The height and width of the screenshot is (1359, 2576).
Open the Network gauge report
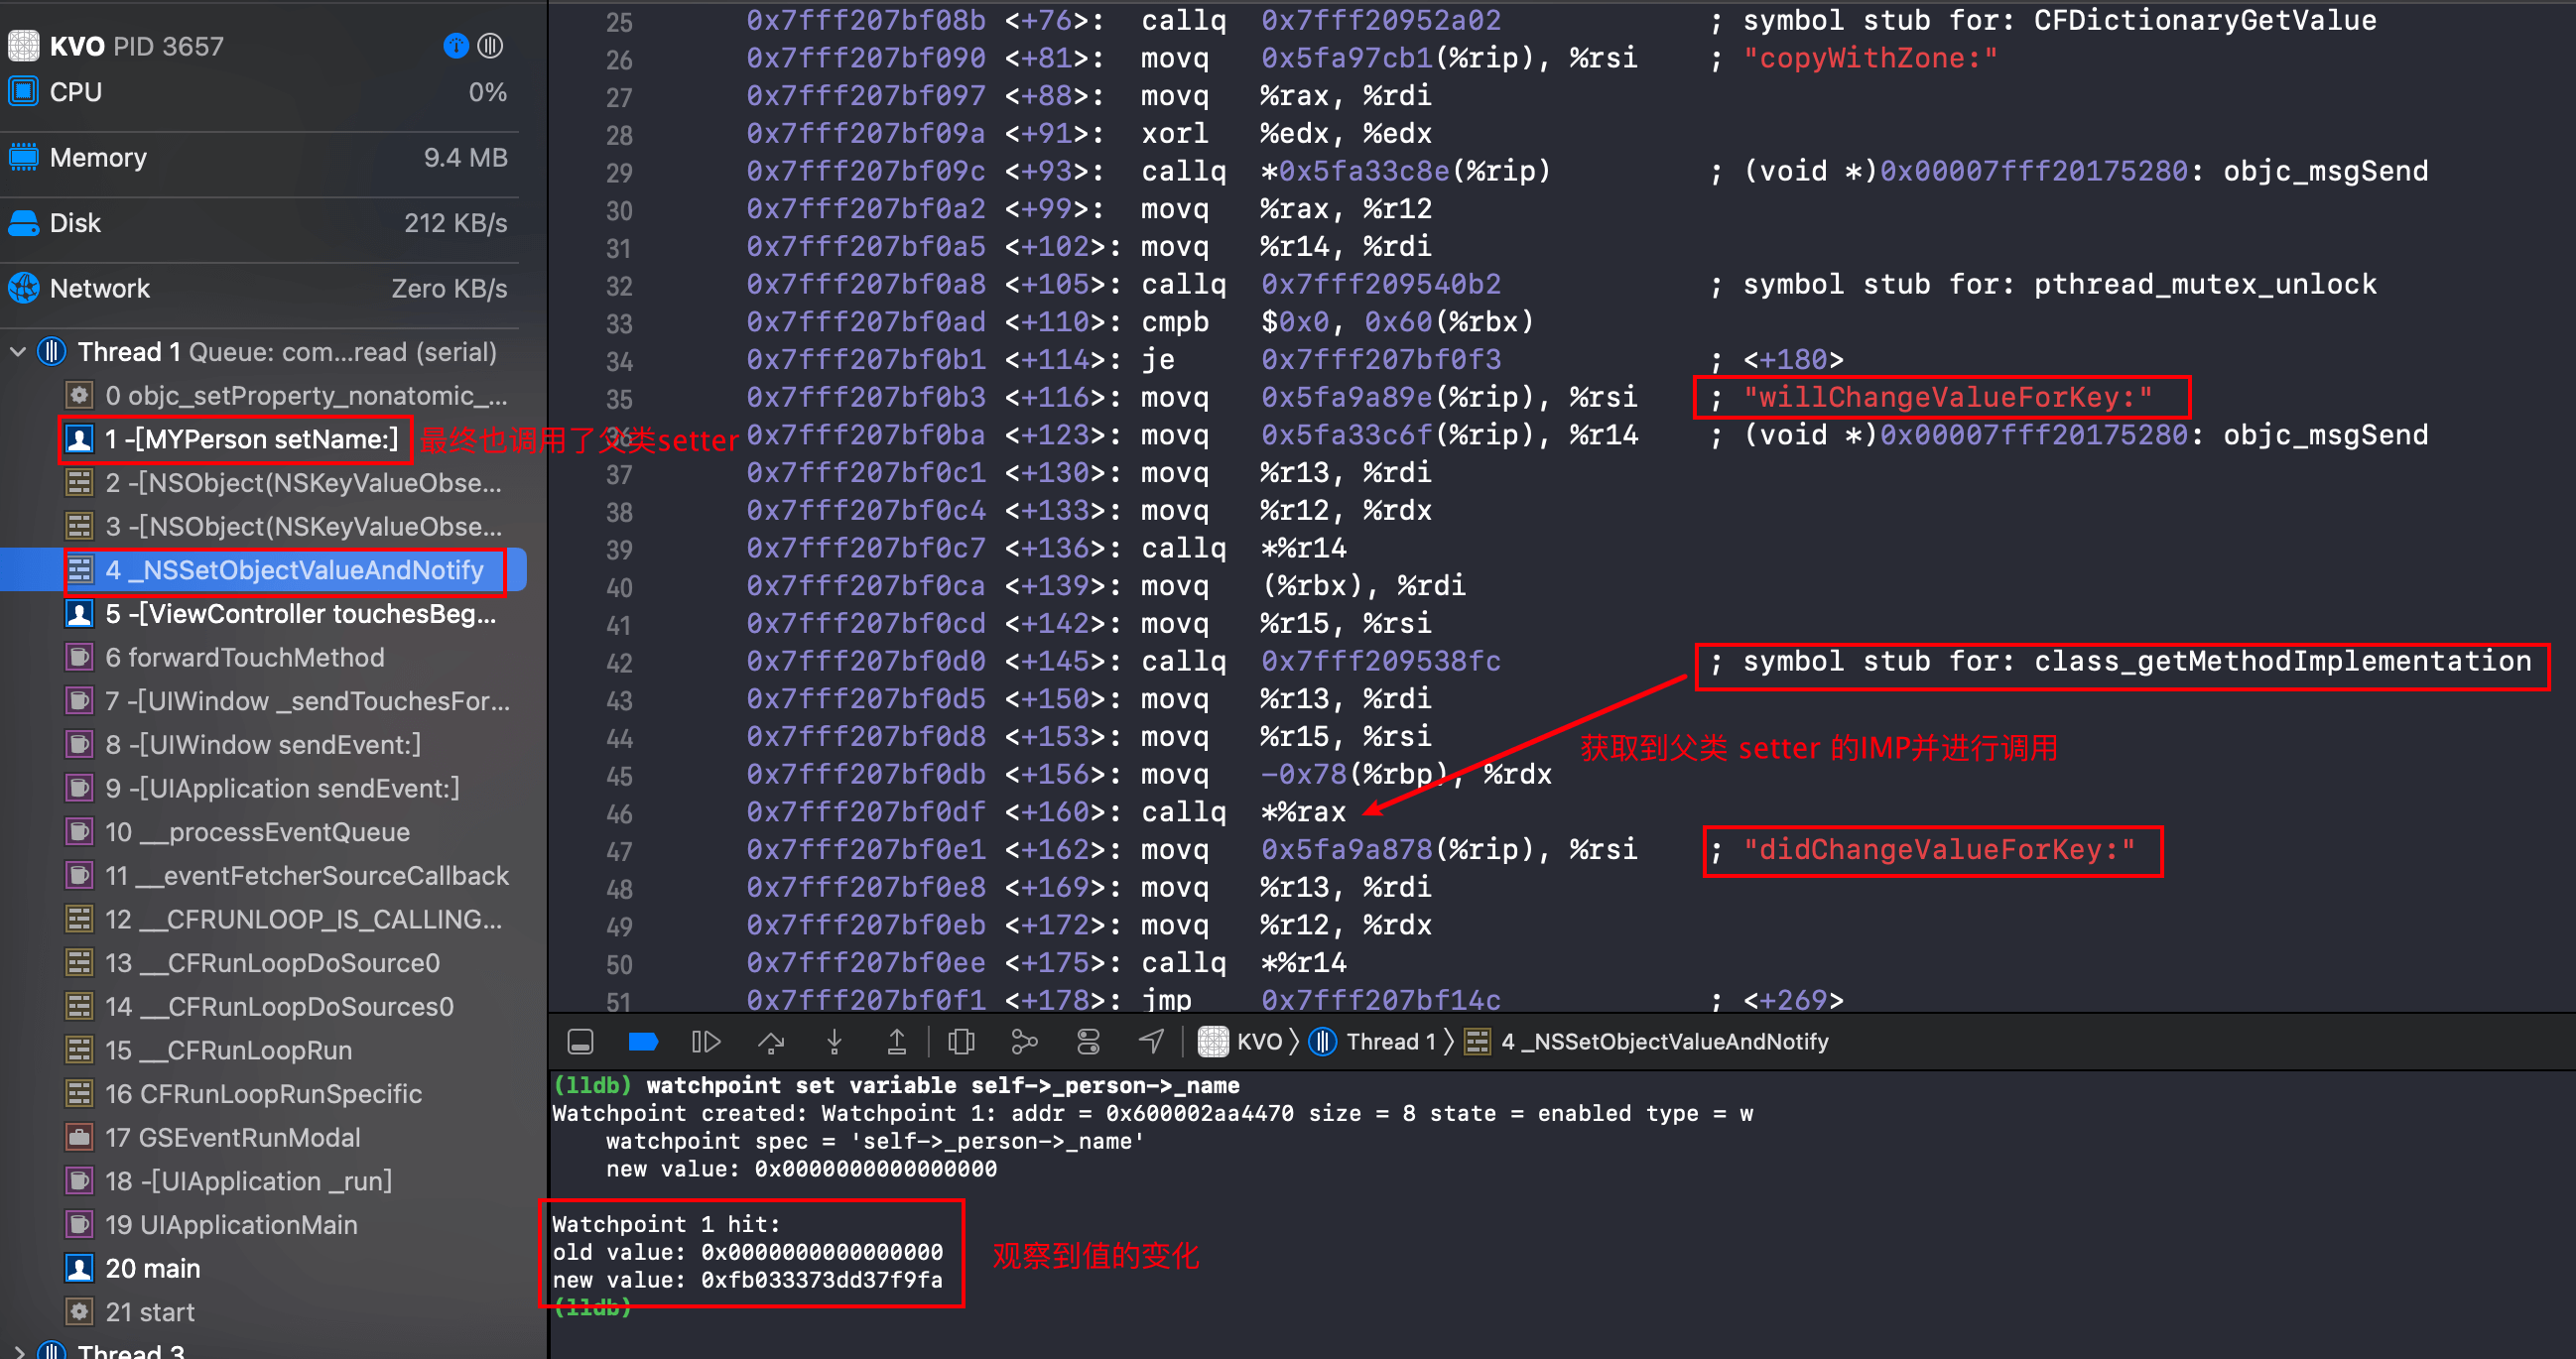259,288
